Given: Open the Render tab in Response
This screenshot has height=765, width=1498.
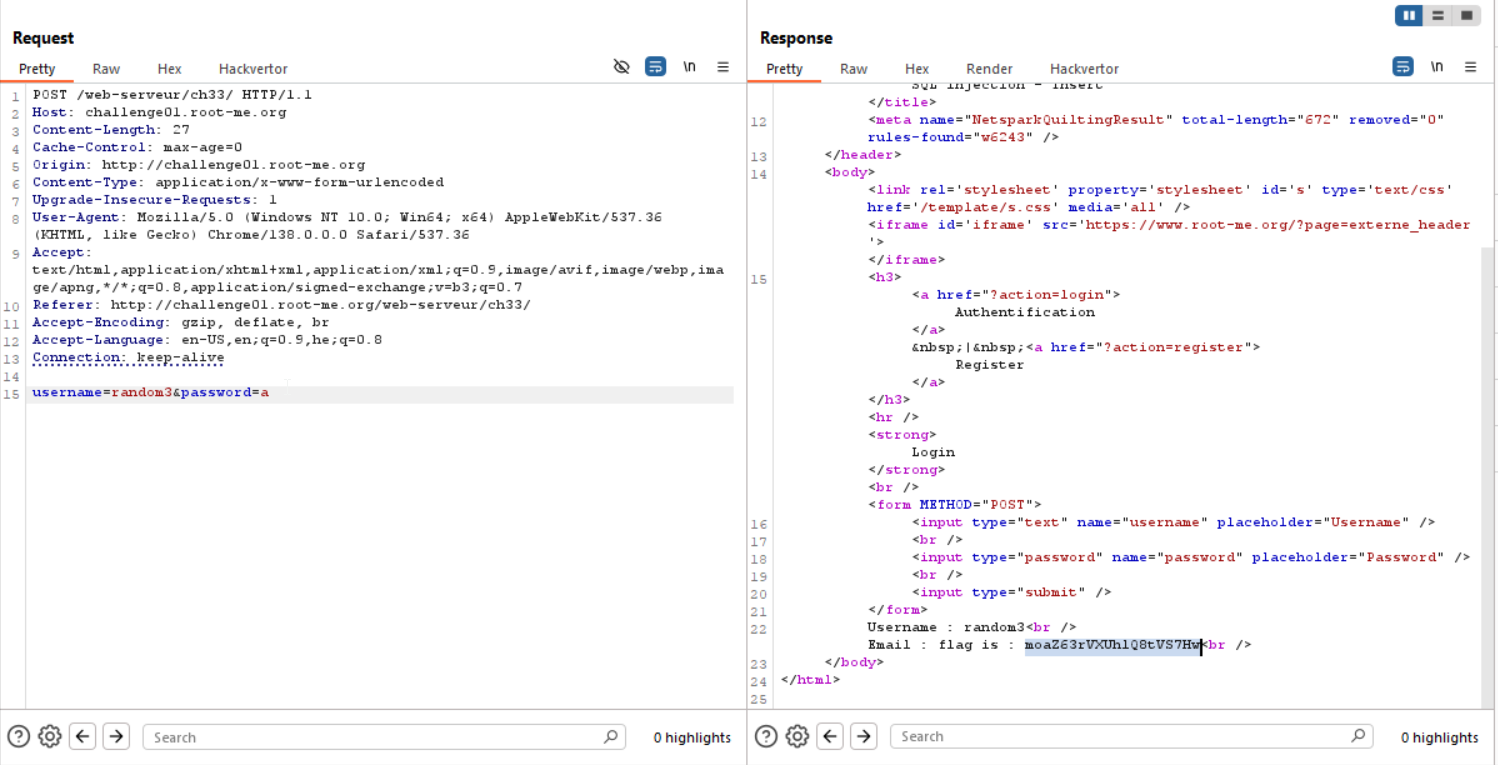Looking at the screenshot, I should tap(989, 69).
